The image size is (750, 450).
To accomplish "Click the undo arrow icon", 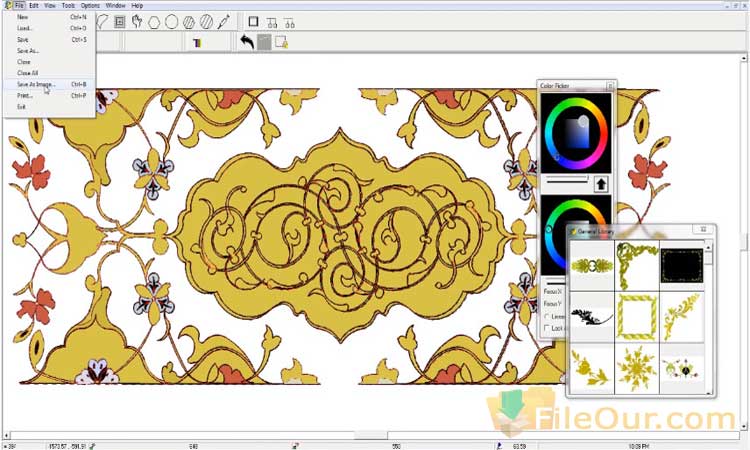I will click(246, 42).
